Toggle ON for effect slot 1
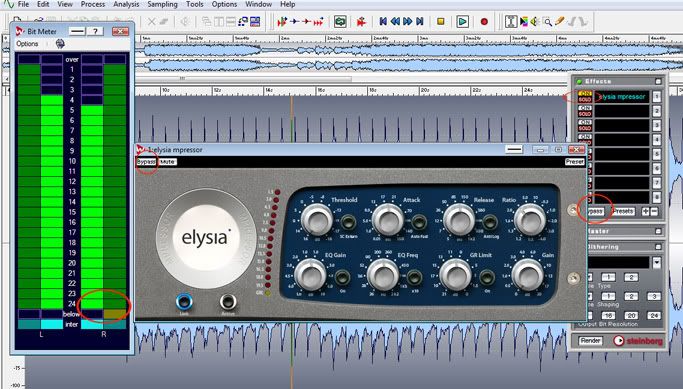This screenshot has height=389, width=683. pos(585,94)
